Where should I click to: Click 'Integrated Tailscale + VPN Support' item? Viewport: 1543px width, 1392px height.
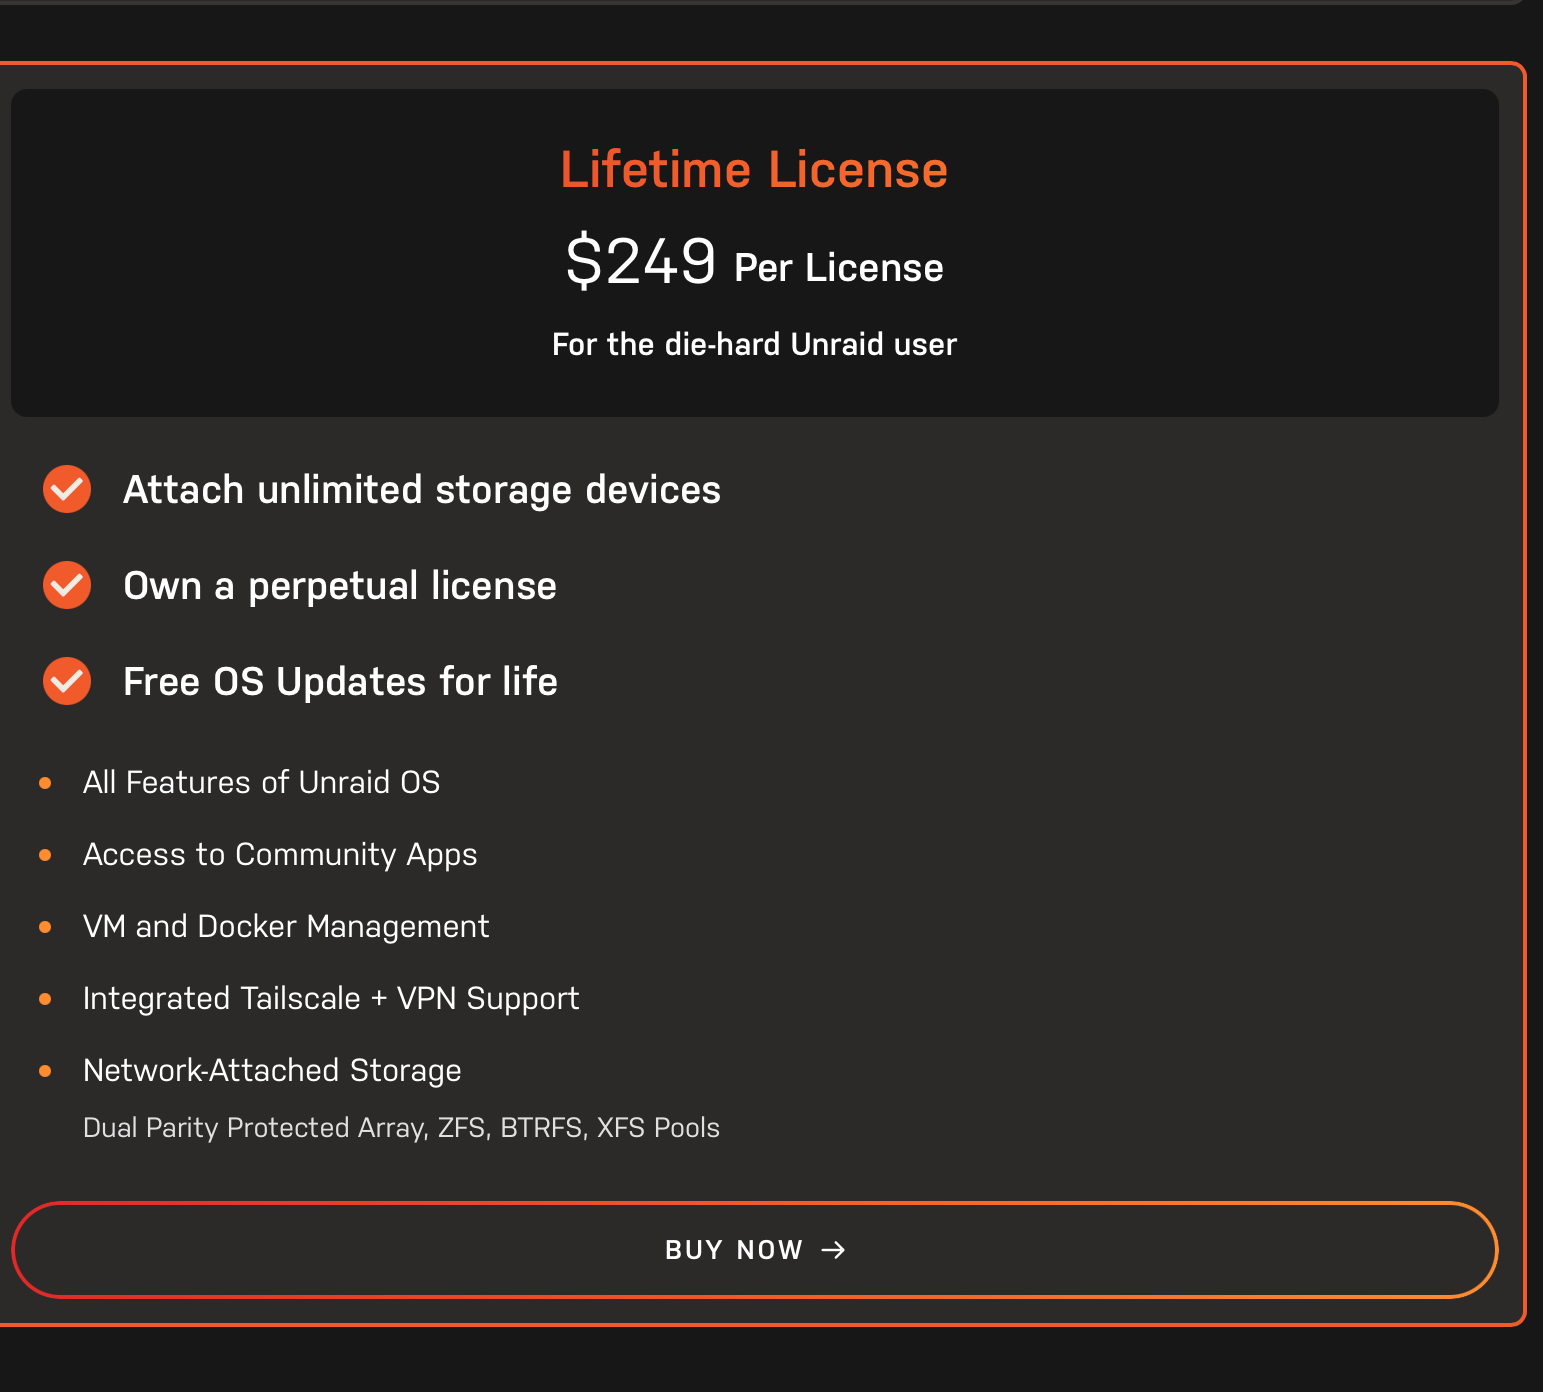point(331,999)
